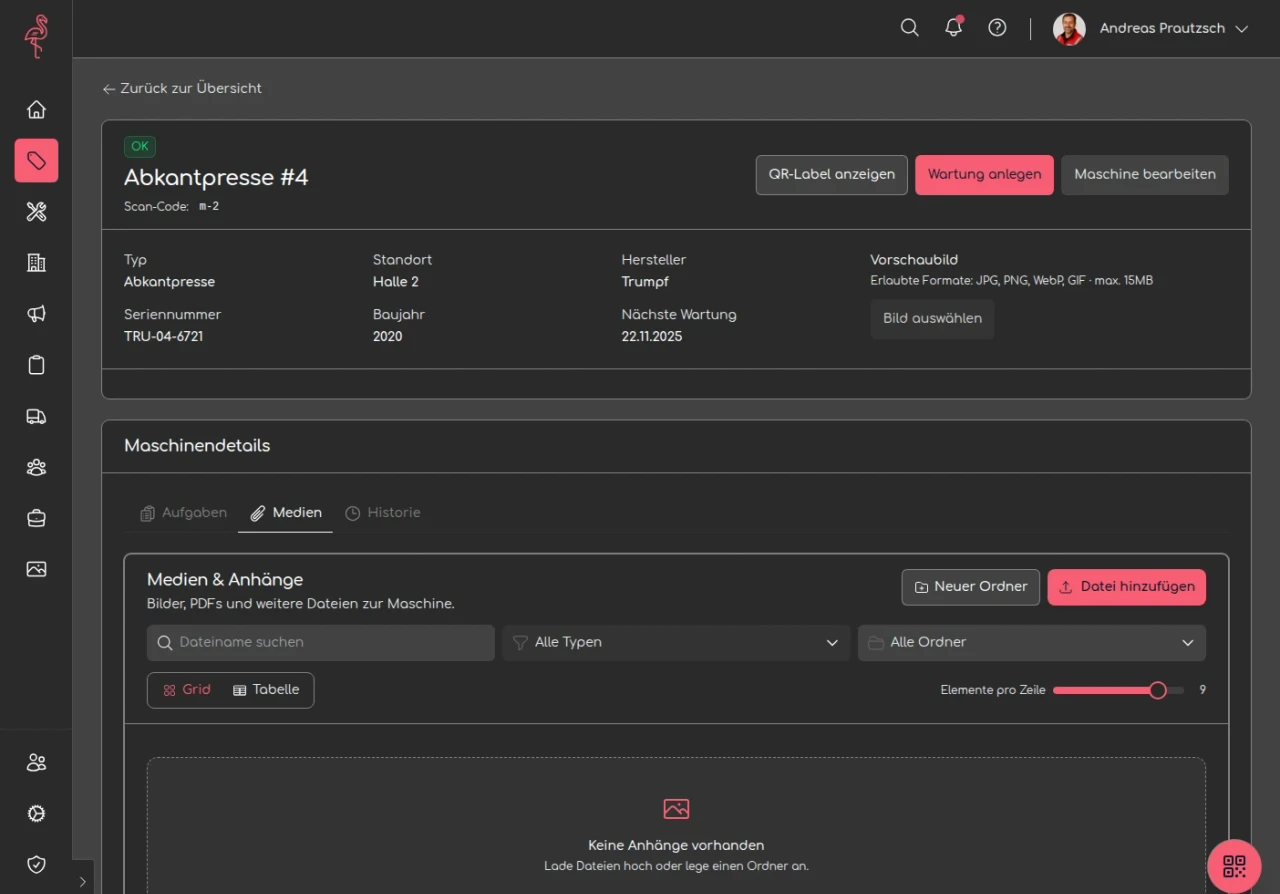The image size is (1280, 894).
Task: Open the picture icon in the sidebar
Action: [x=36, y=569]
